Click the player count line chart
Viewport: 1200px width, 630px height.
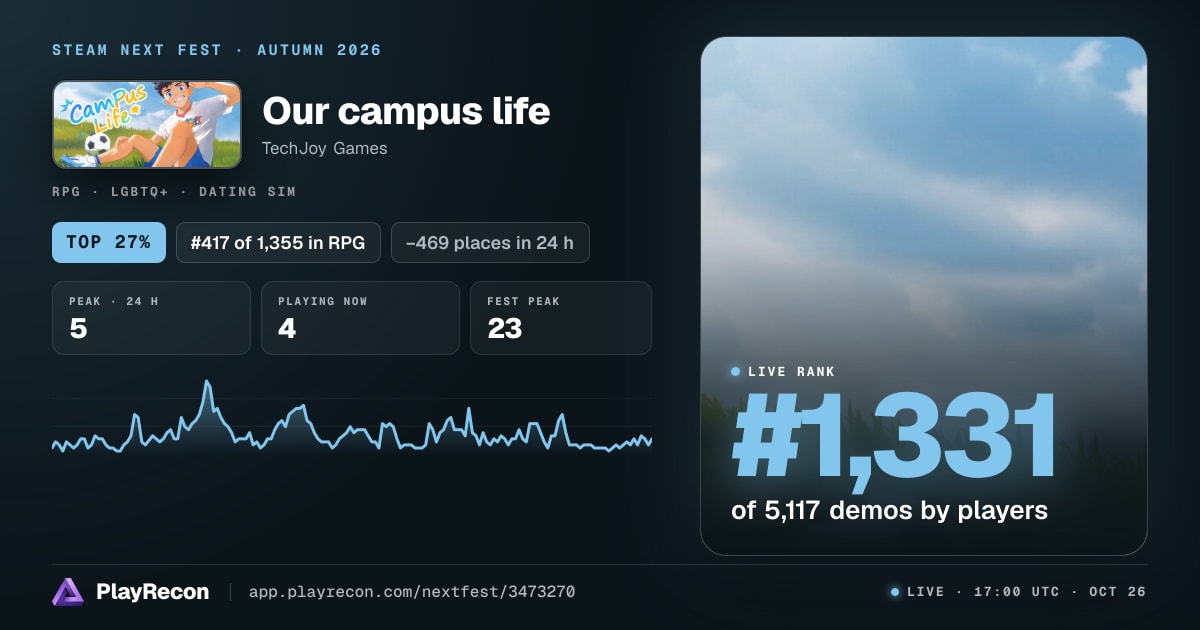pos(352,418)
